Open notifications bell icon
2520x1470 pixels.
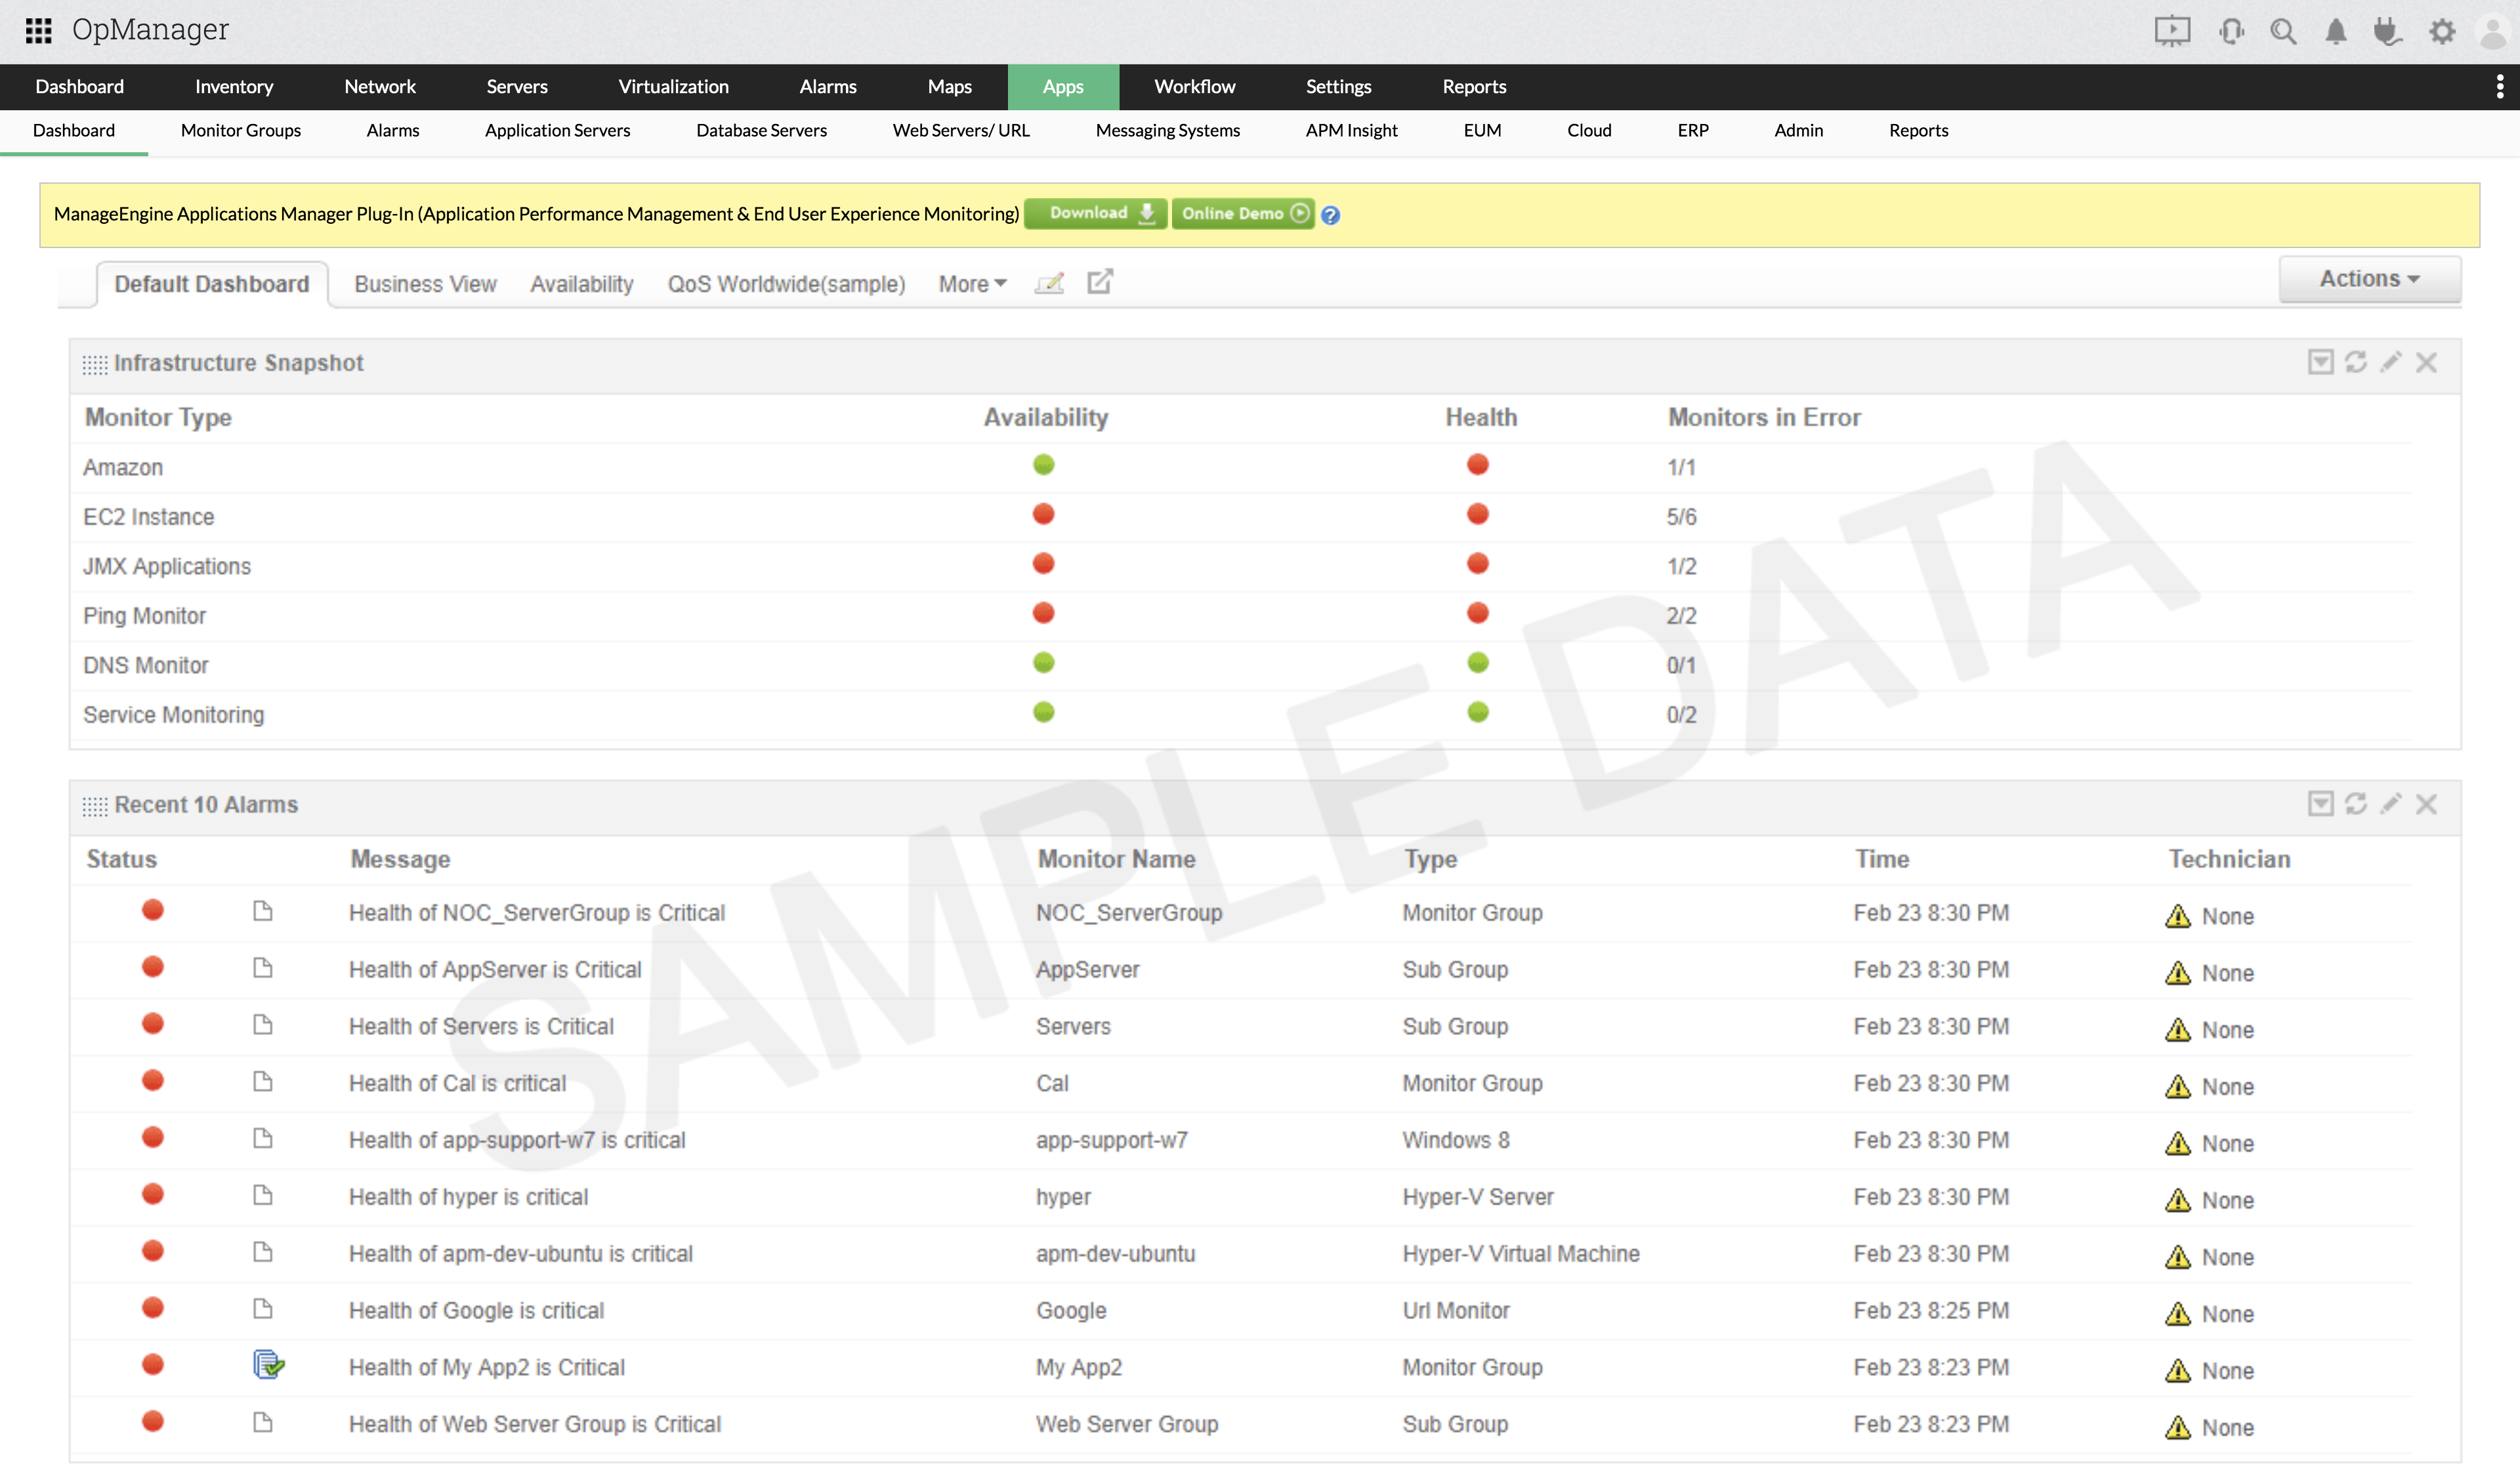coord(2335,31)
